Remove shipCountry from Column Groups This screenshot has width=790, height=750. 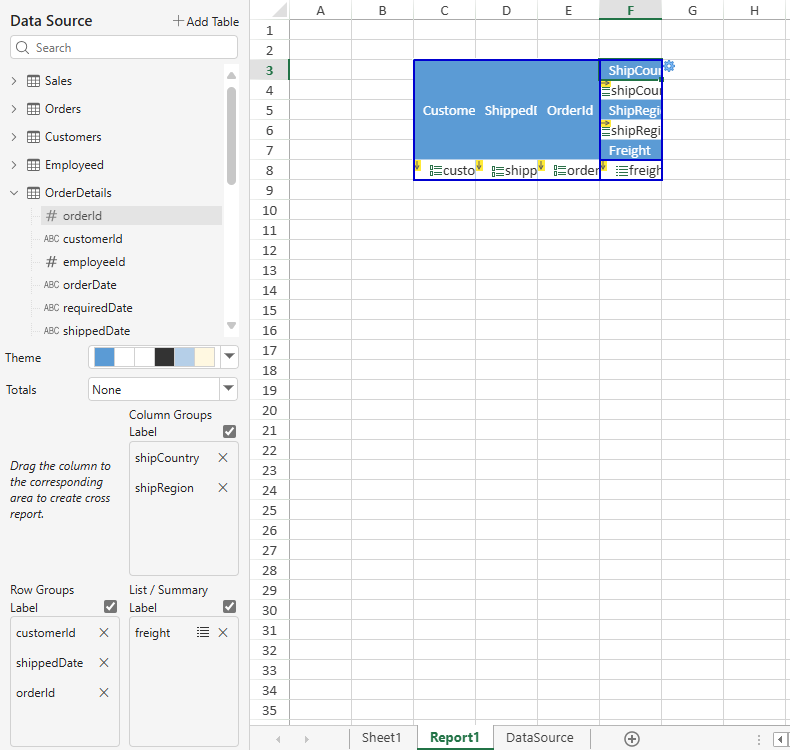click(x=223, y=458)
